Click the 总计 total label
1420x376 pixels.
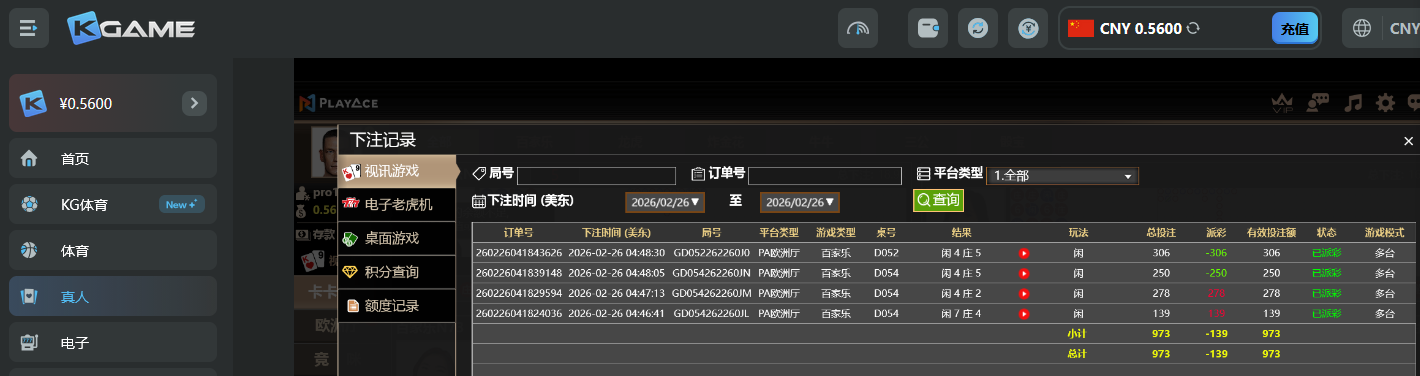[1077, 353]
